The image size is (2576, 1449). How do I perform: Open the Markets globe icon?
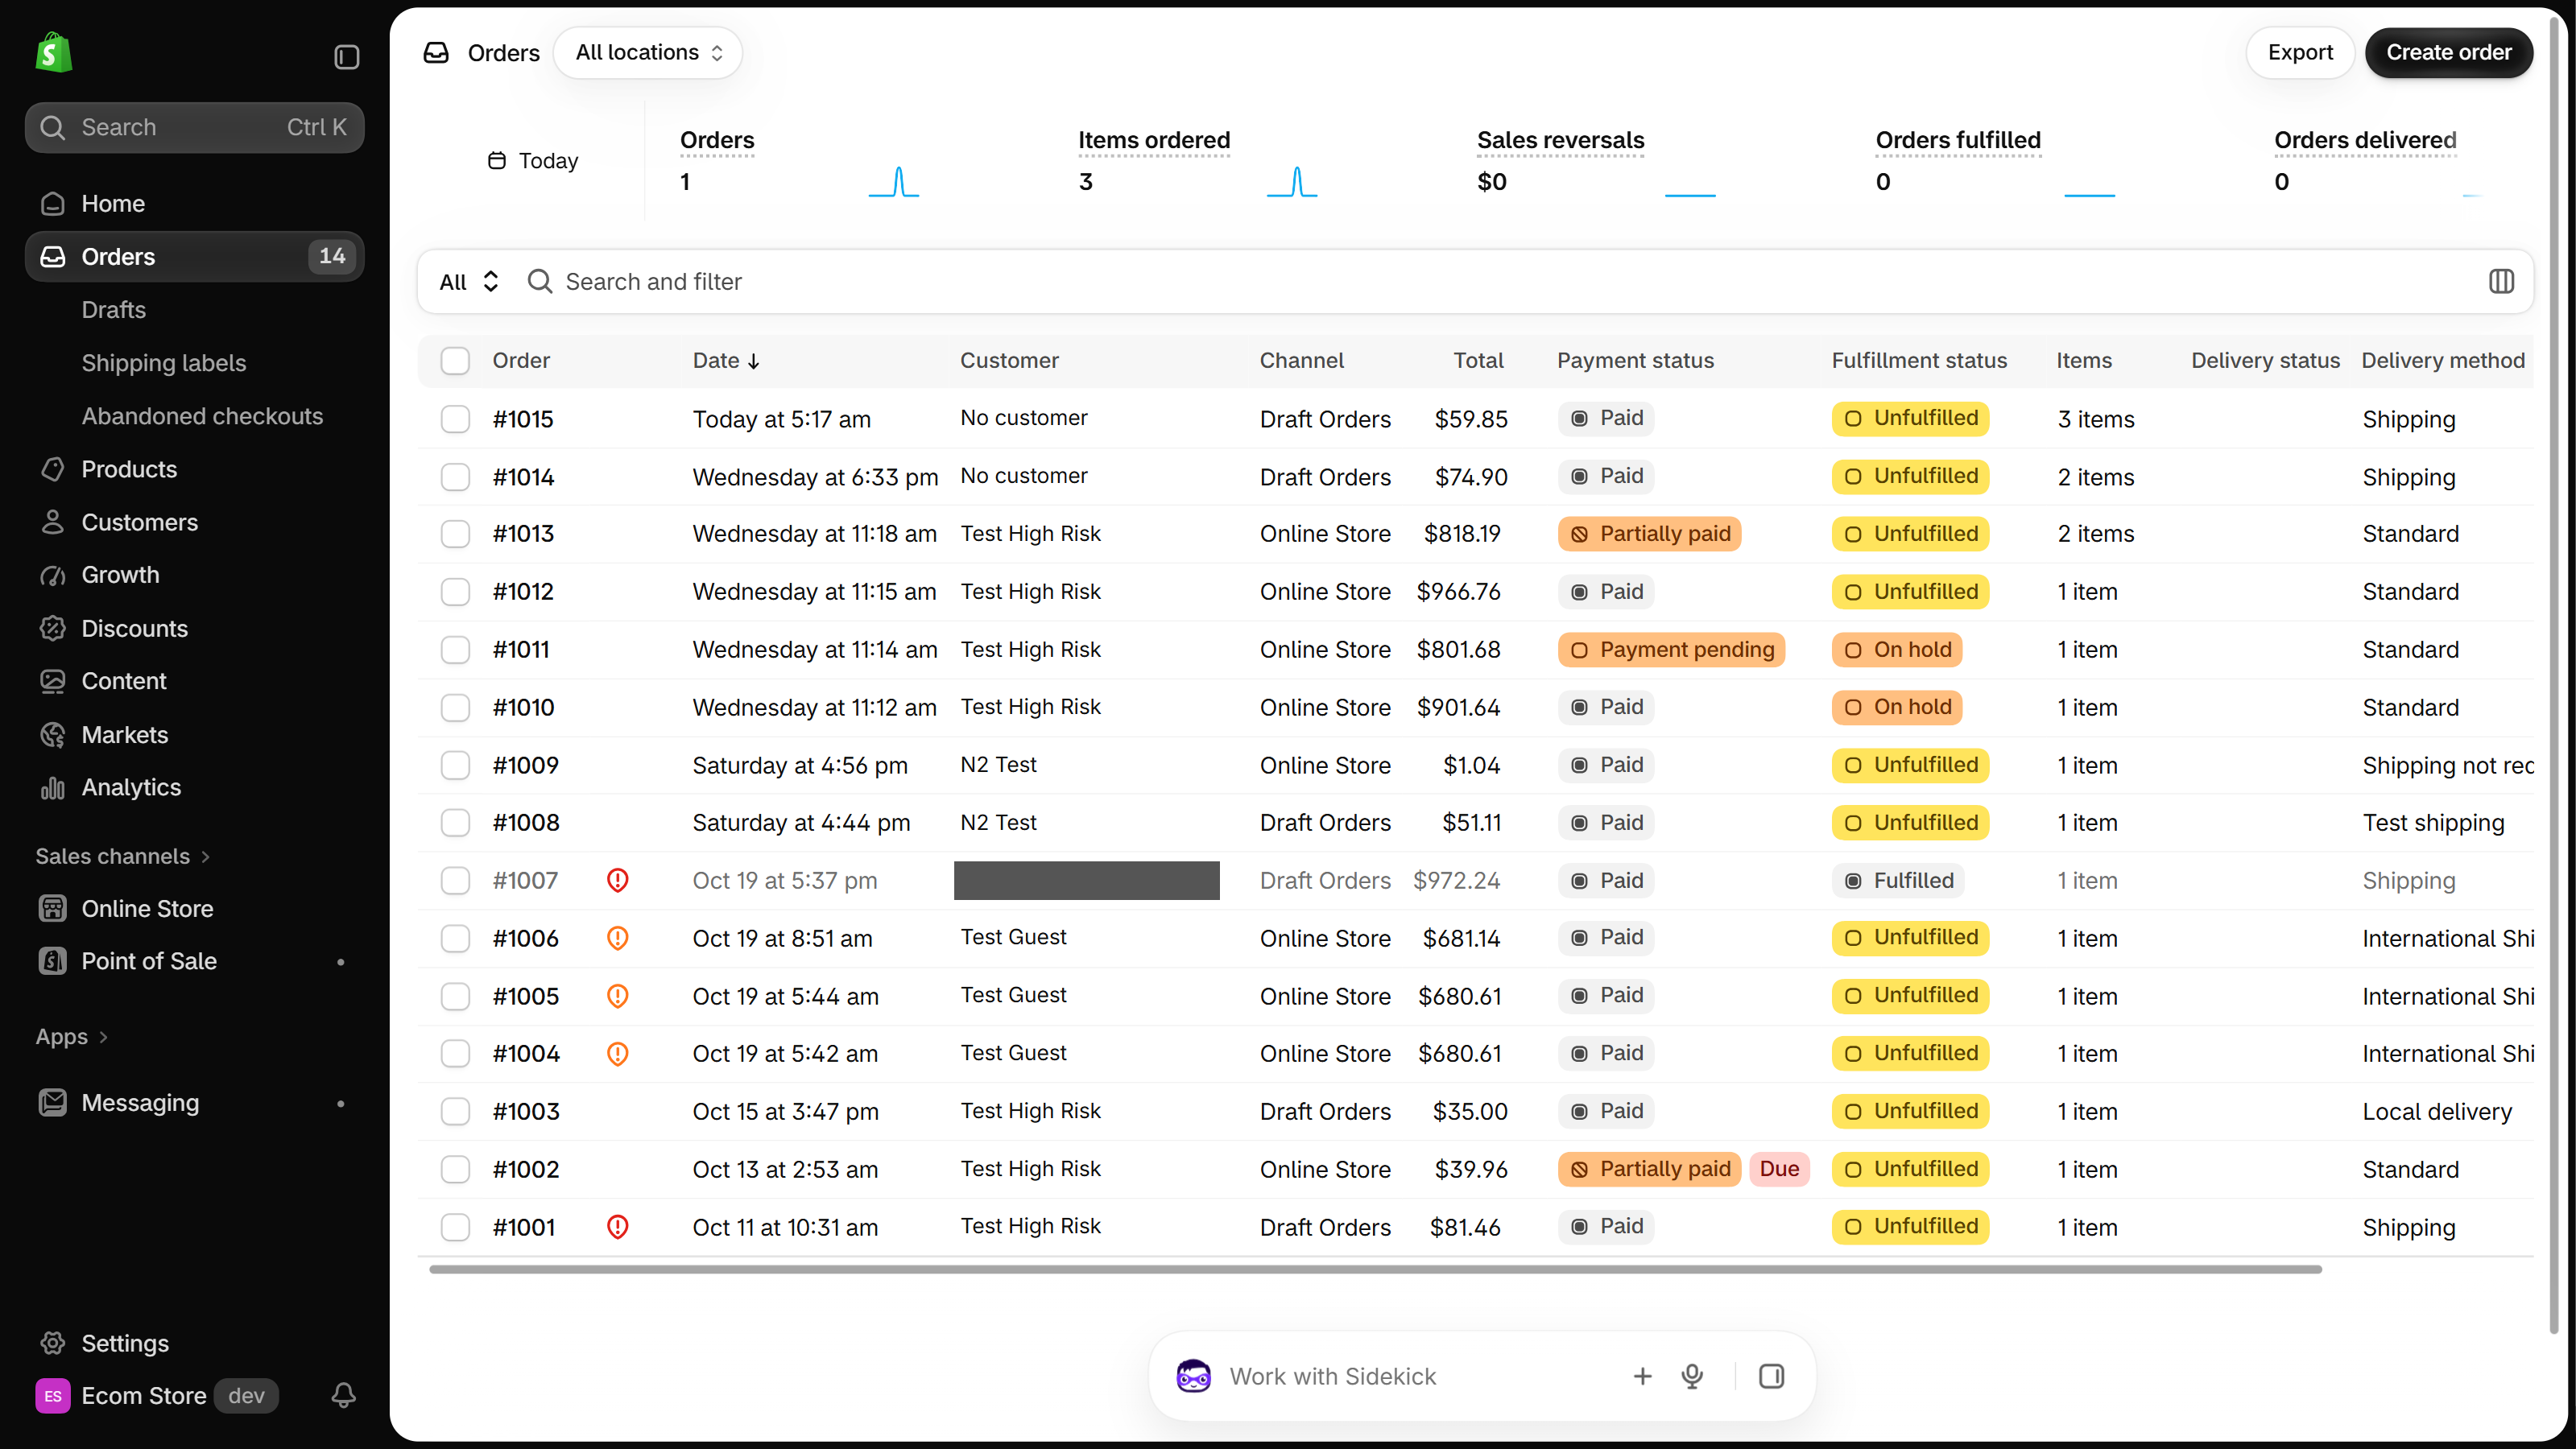point(53,735)
